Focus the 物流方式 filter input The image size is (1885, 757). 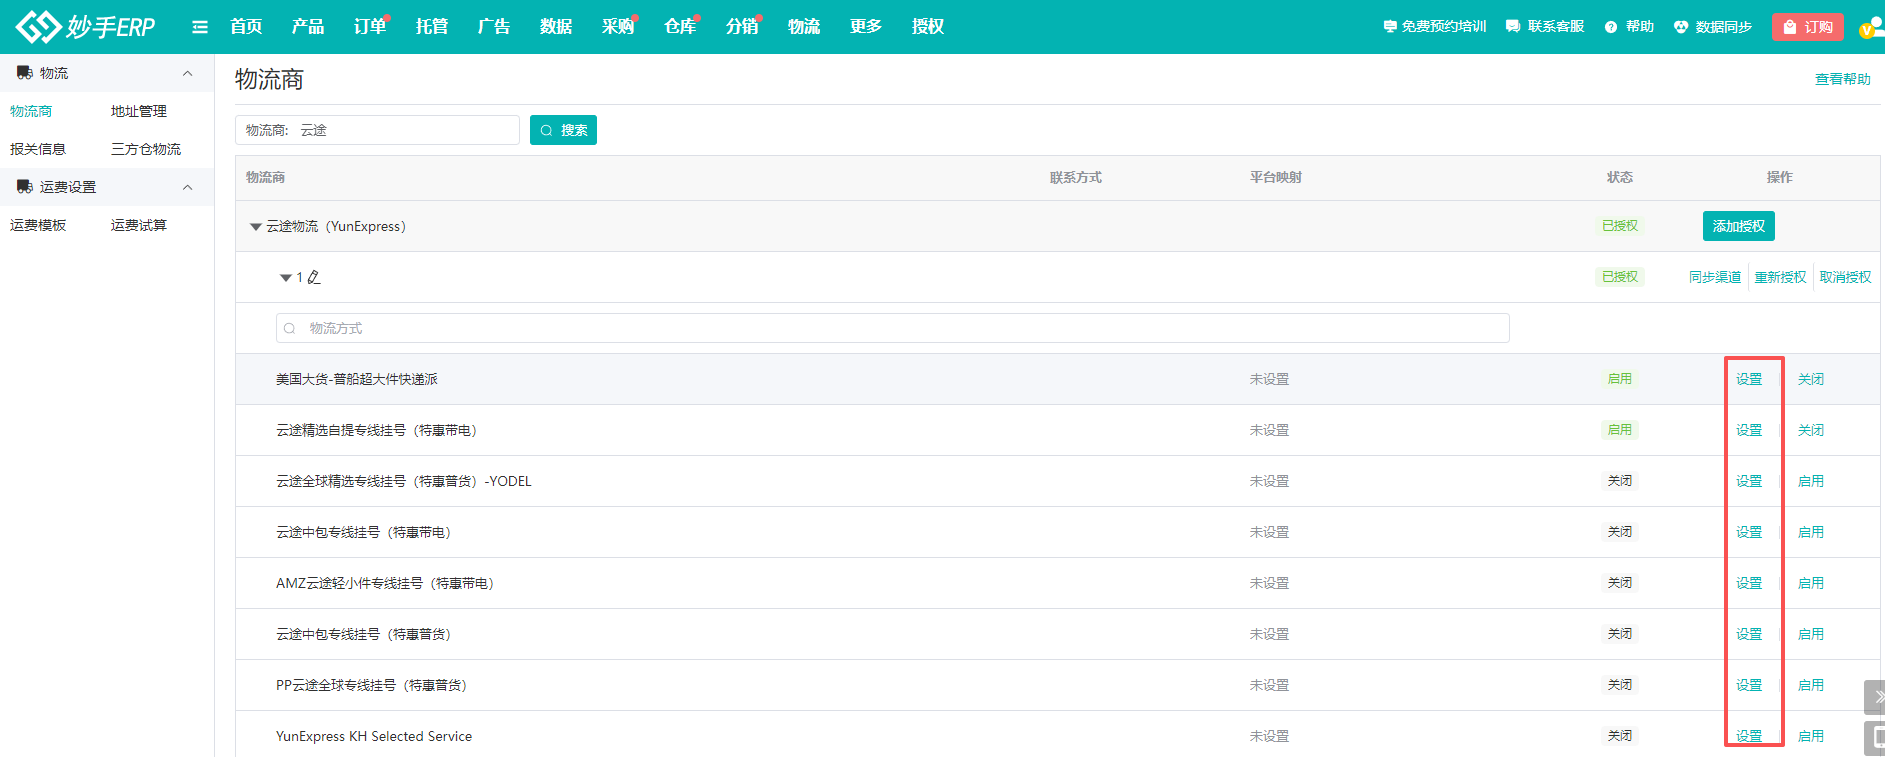(892, 328)
